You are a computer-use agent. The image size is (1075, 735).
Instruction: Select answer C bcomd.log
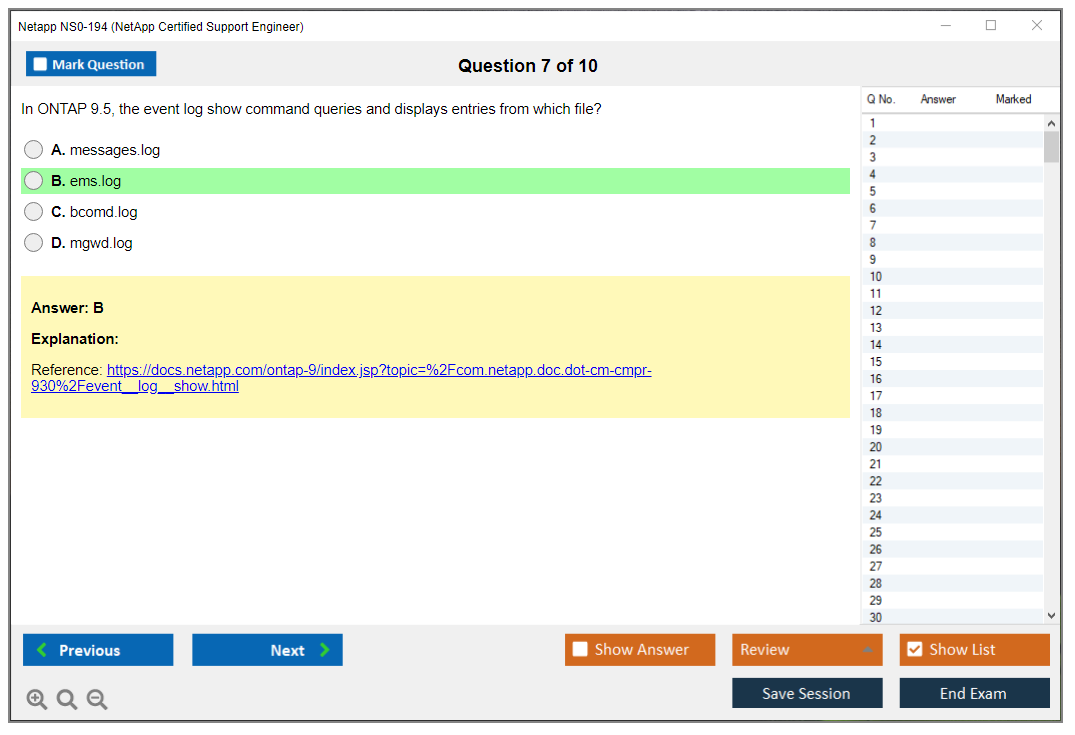click(x=34, y=212)
